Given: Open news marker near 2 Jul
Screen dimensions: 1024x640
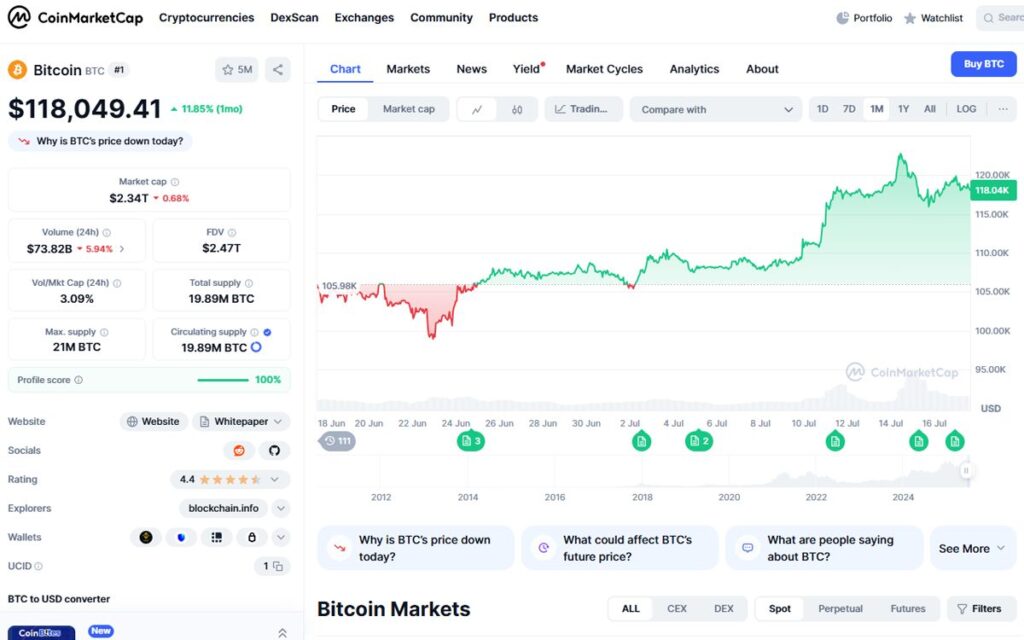Looking at the screenshot, I should 641,441.
